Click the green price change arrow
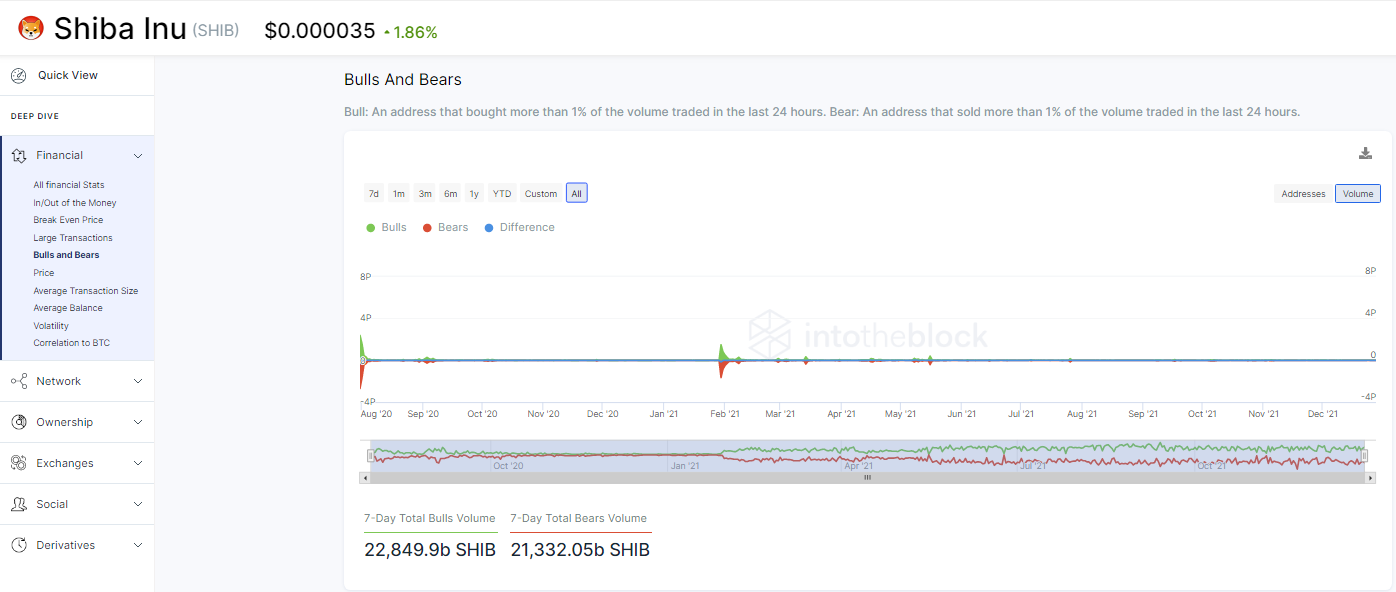Screen dimensions: 1396x592 click(386, 32)
